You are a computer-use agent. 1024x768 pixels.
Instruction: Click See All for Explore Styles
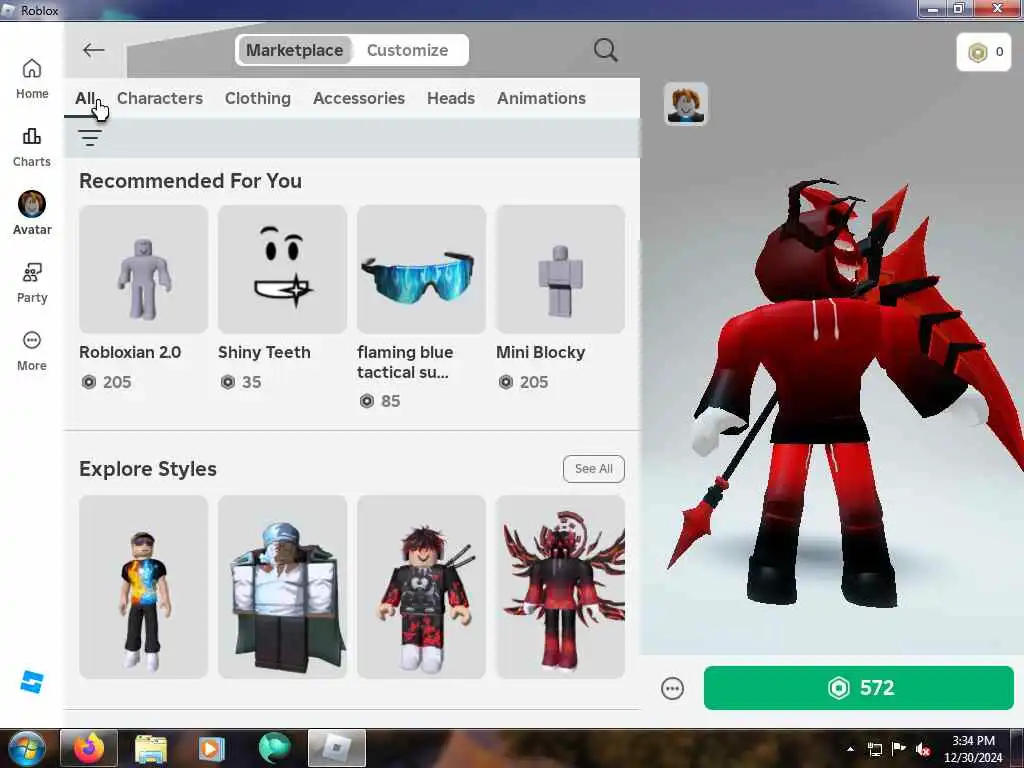pos(594,468)
